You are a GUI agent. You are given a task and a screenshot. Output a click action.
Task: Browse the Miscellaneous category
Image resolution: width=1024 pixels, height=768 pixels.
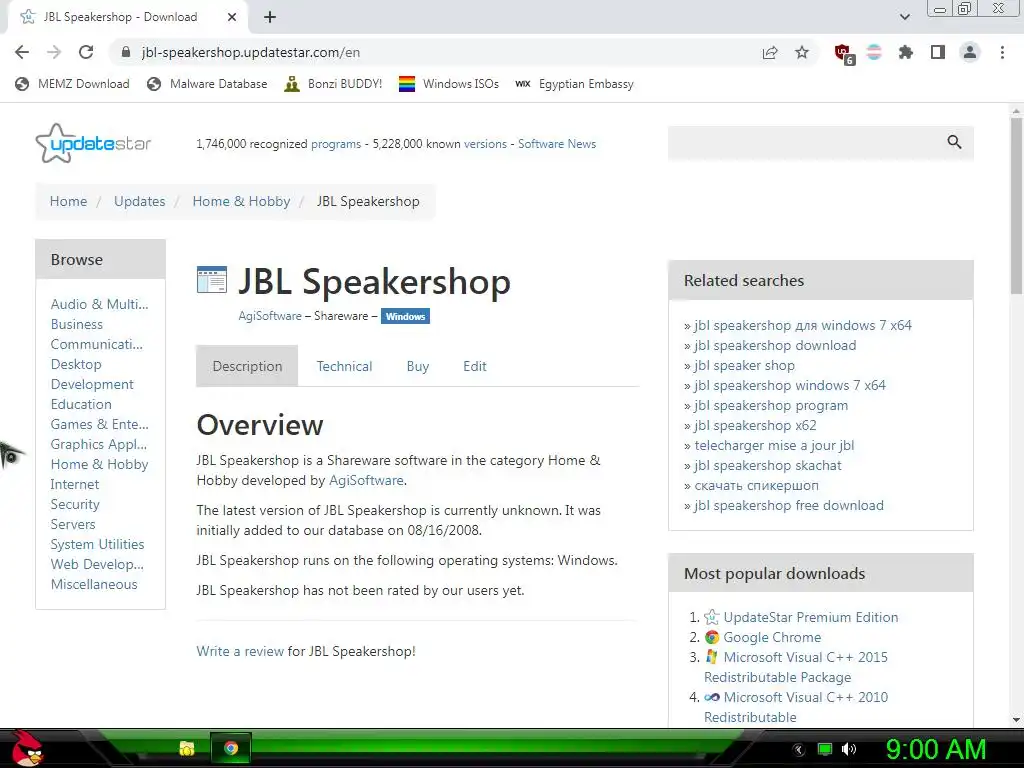[x=94, y=584]
